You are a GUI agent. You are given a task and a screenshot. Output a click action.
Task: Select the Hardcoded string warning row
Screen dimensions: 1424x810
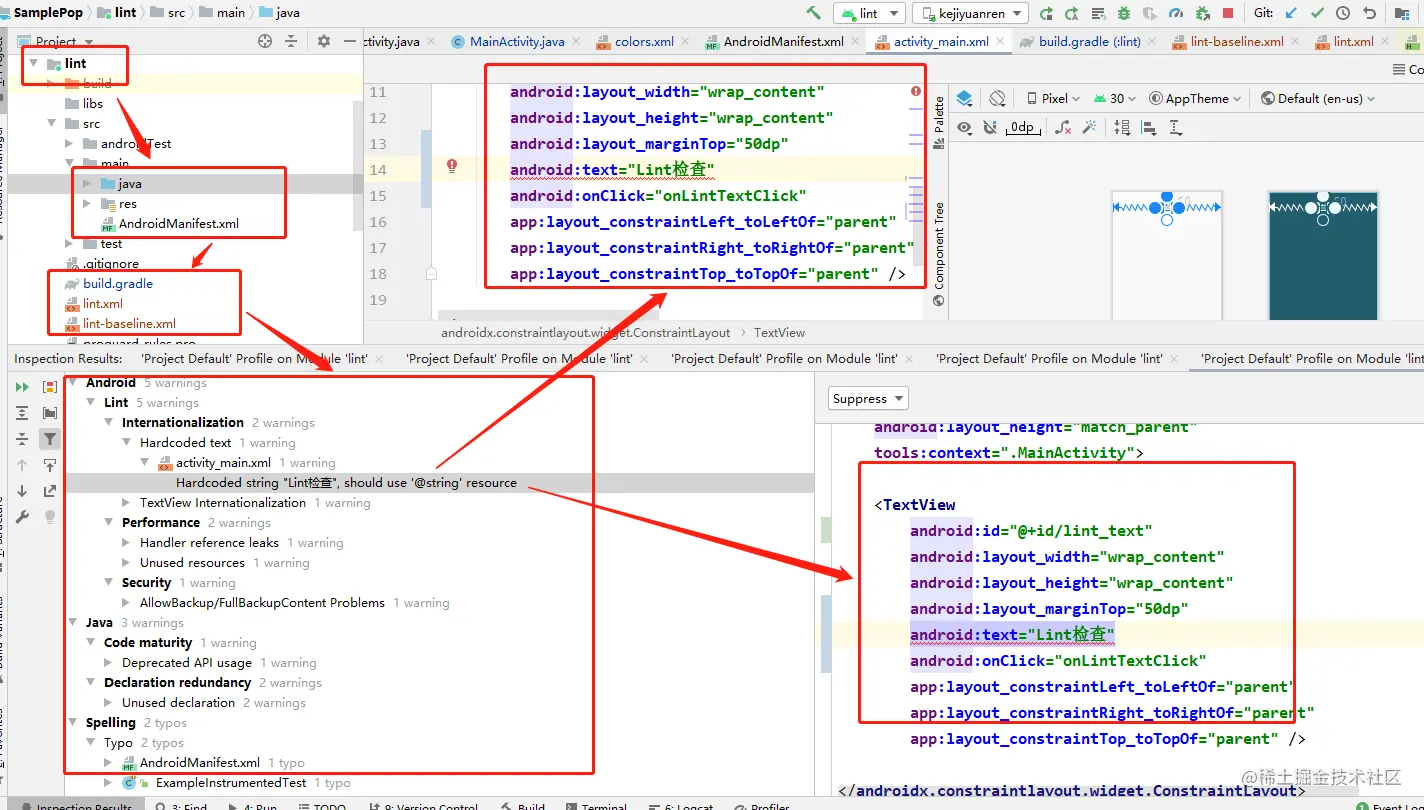pos(440,483)
